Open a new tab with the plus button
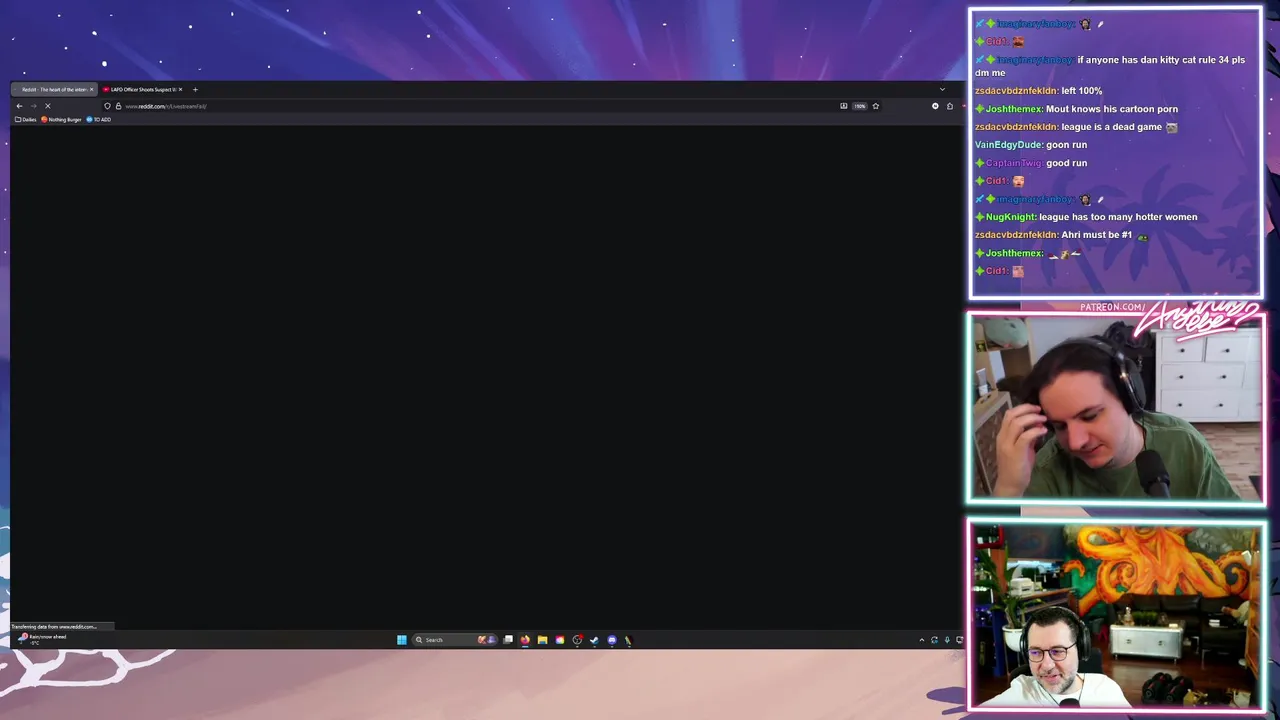1280x720 pixels. (x=195, y=90)
